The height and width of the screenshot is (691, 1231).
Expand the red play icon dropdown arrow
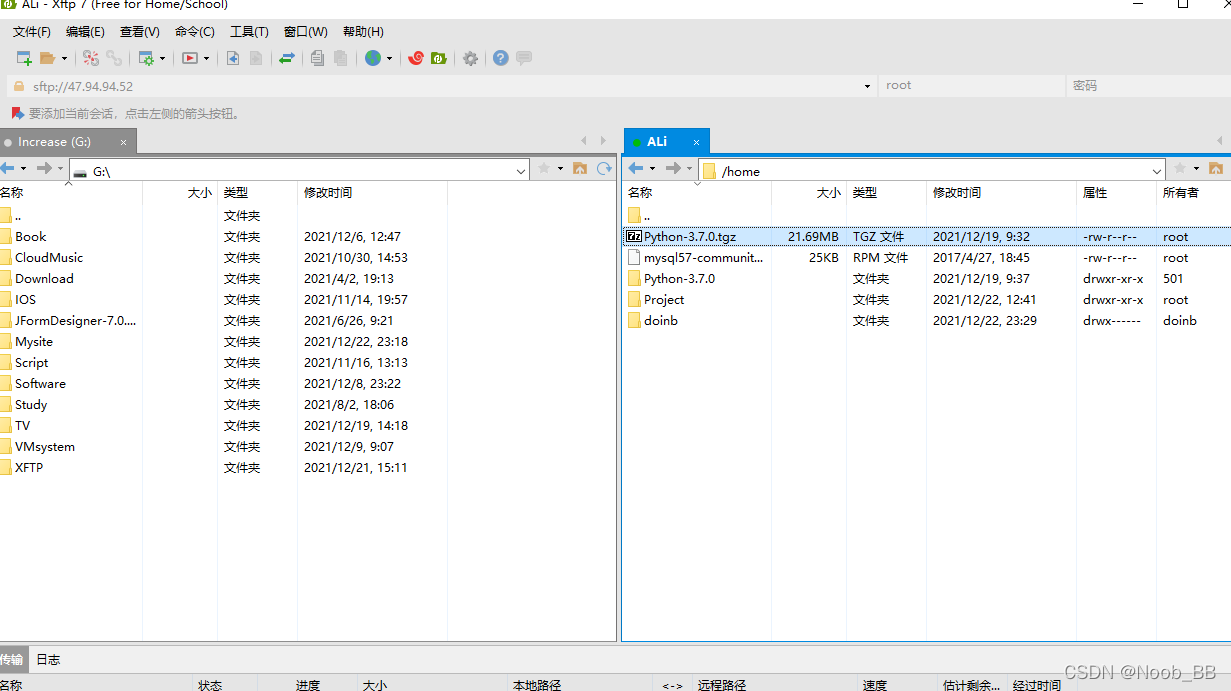(207, 58)
